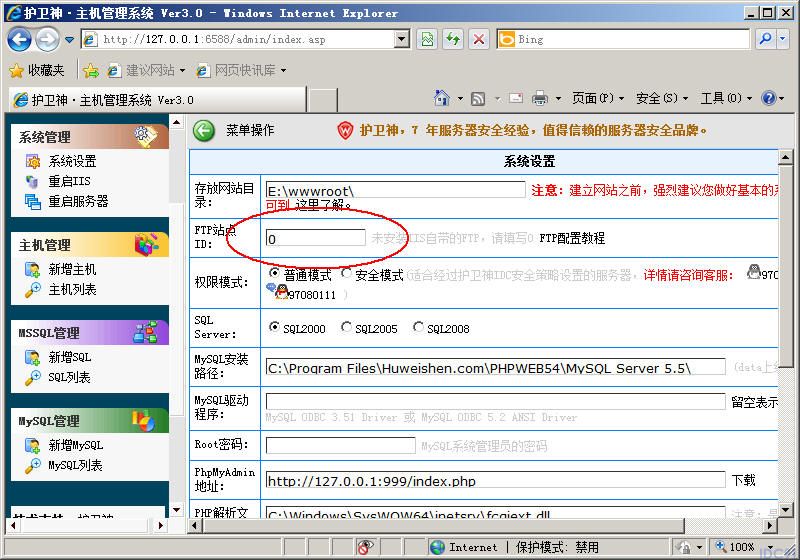Click the main content scroll down arrow

click(785, 509)
